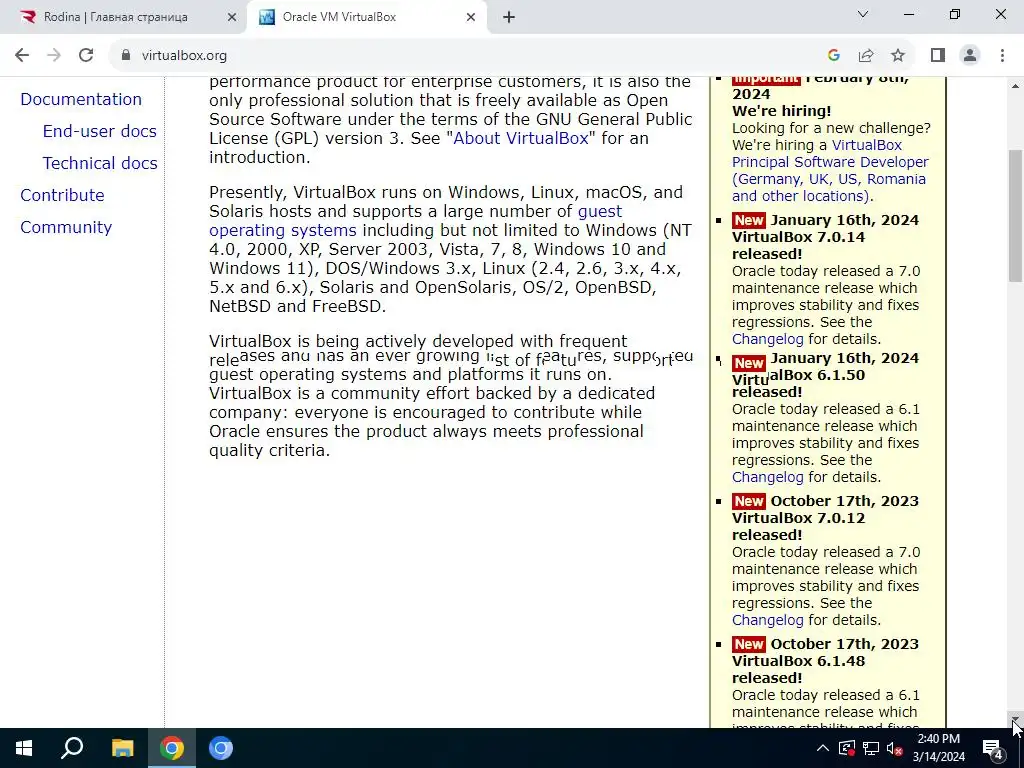Show hidden system tray icons

(x=823, y=748)
